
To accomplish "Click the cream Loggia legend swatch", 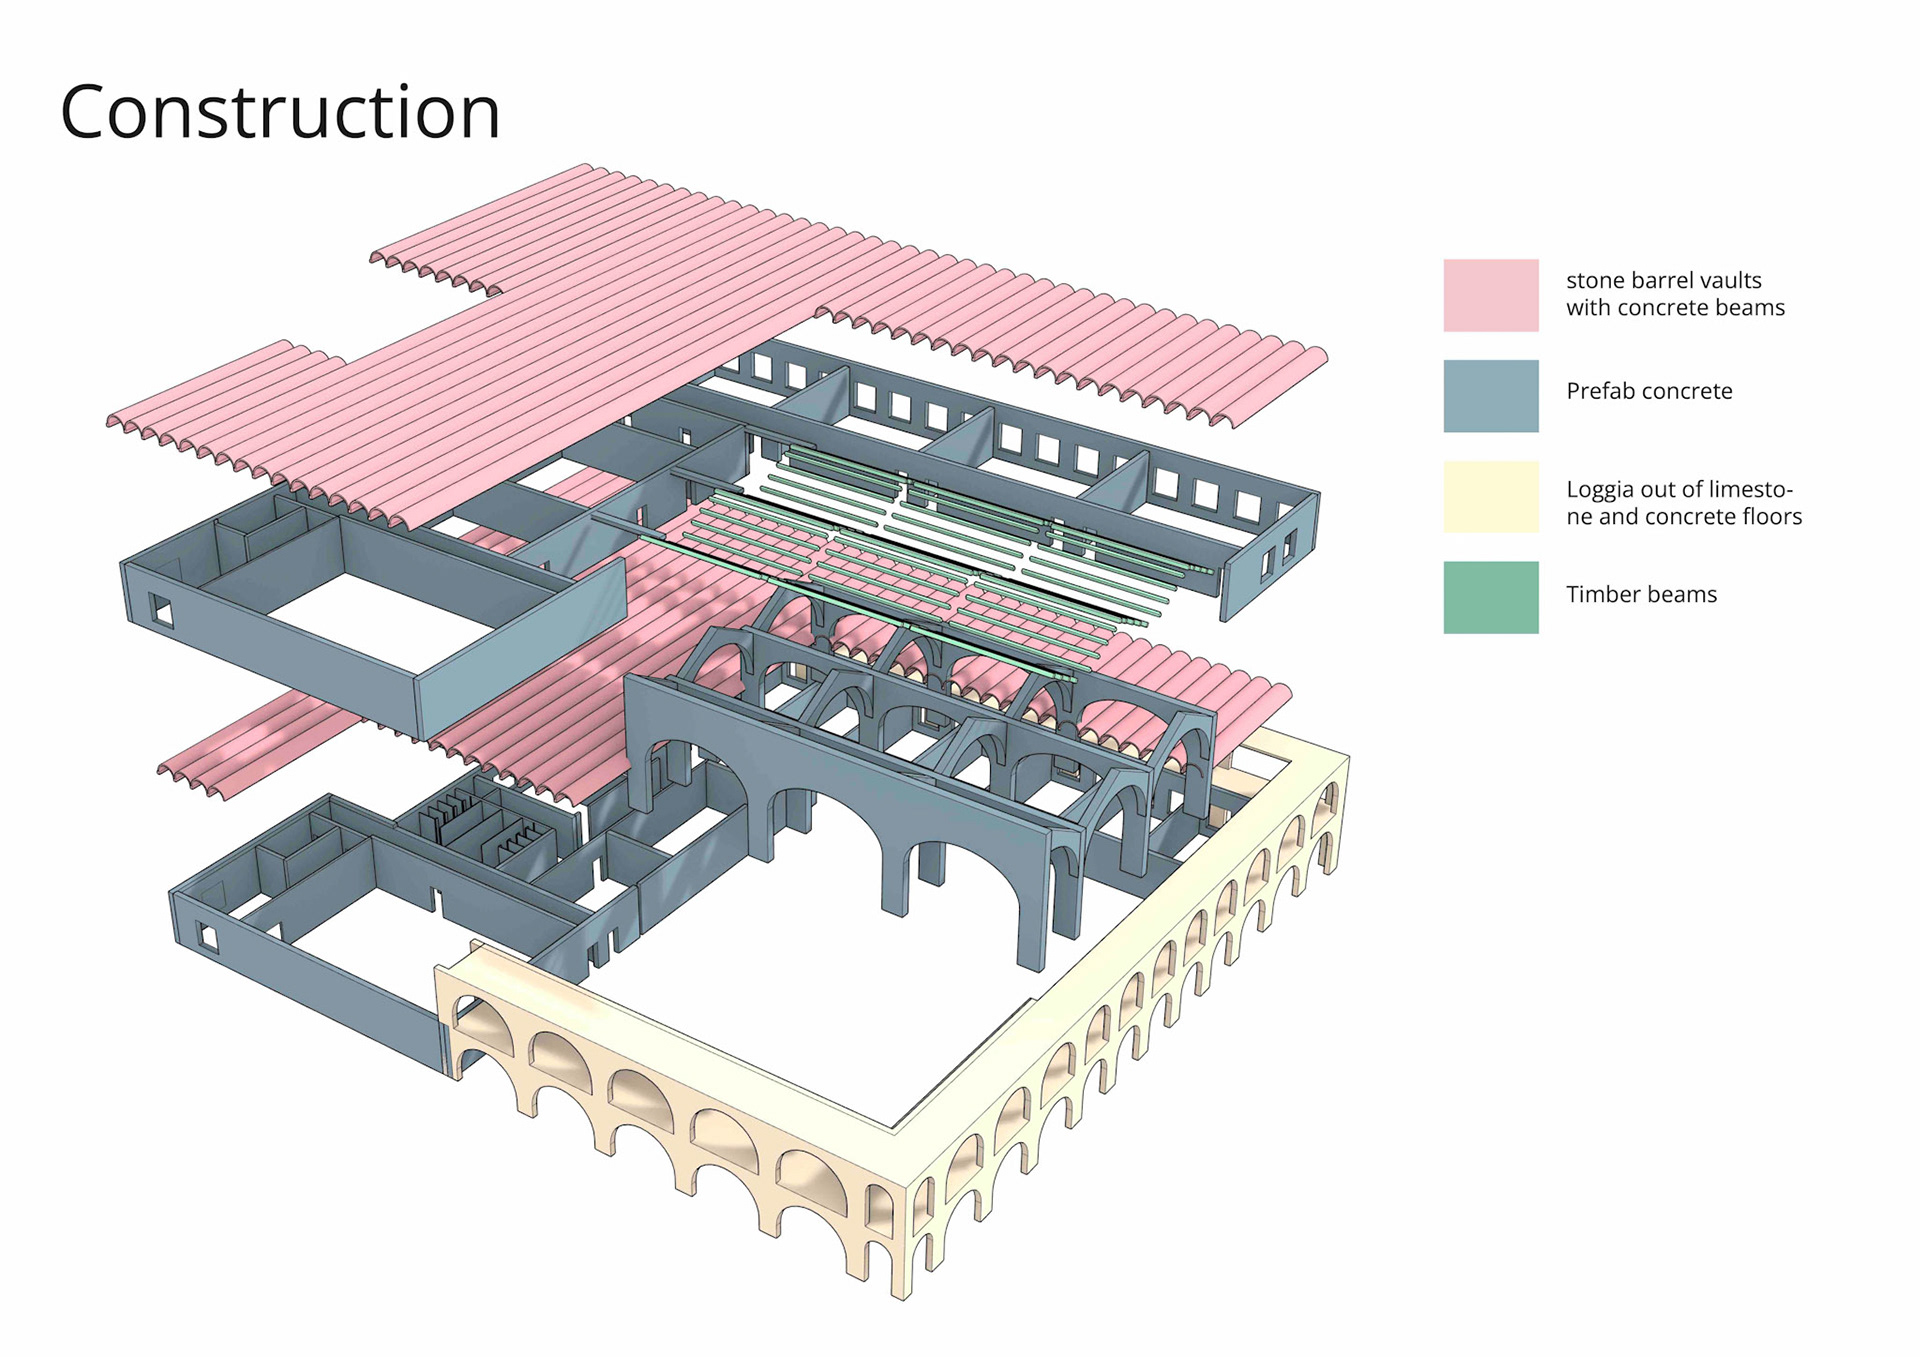I will 1490,496.
